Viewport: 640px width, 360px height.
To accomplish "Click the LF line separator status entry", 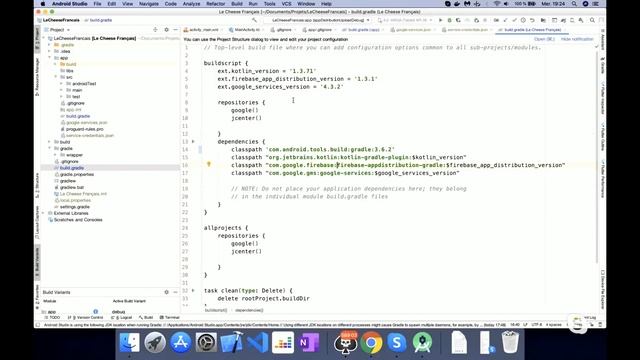I will pos(525,325).
